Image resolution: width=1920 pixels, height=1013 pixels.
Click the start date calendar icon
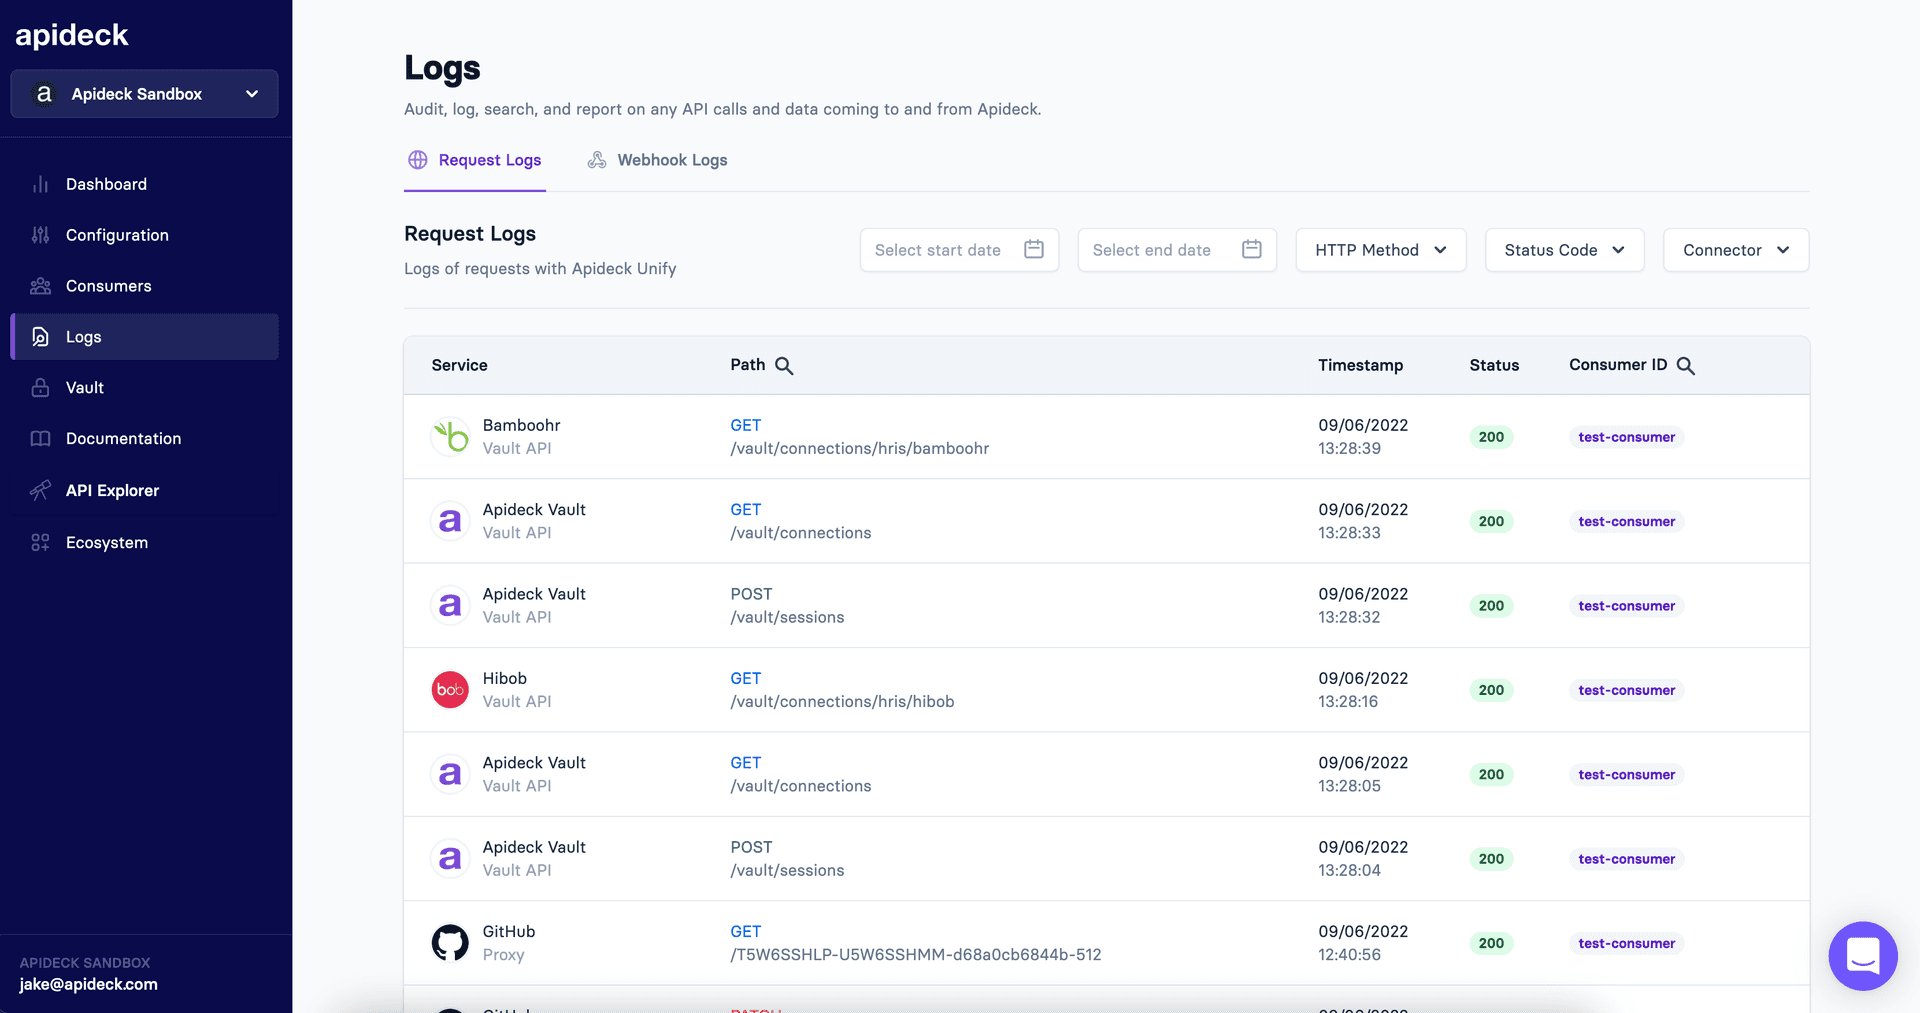point(1034,249)
